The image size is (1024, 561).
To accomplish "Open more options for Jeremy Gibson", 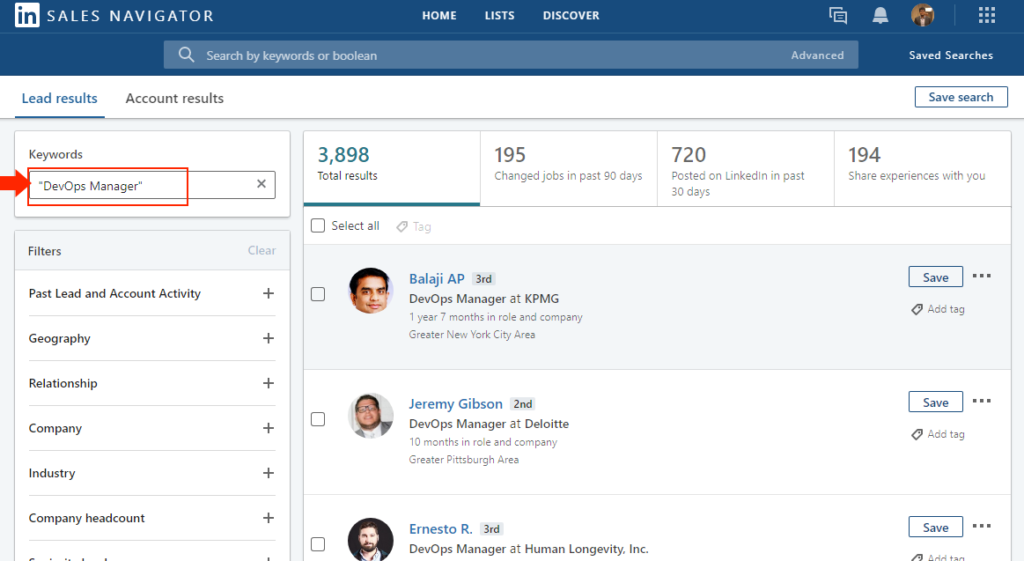I will click(x=982, y=401).
